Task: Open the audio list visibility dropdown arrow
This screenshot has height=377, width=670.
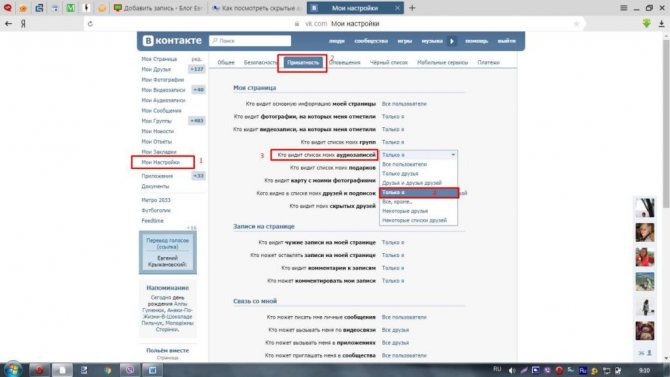Action: tap(453, 155)
